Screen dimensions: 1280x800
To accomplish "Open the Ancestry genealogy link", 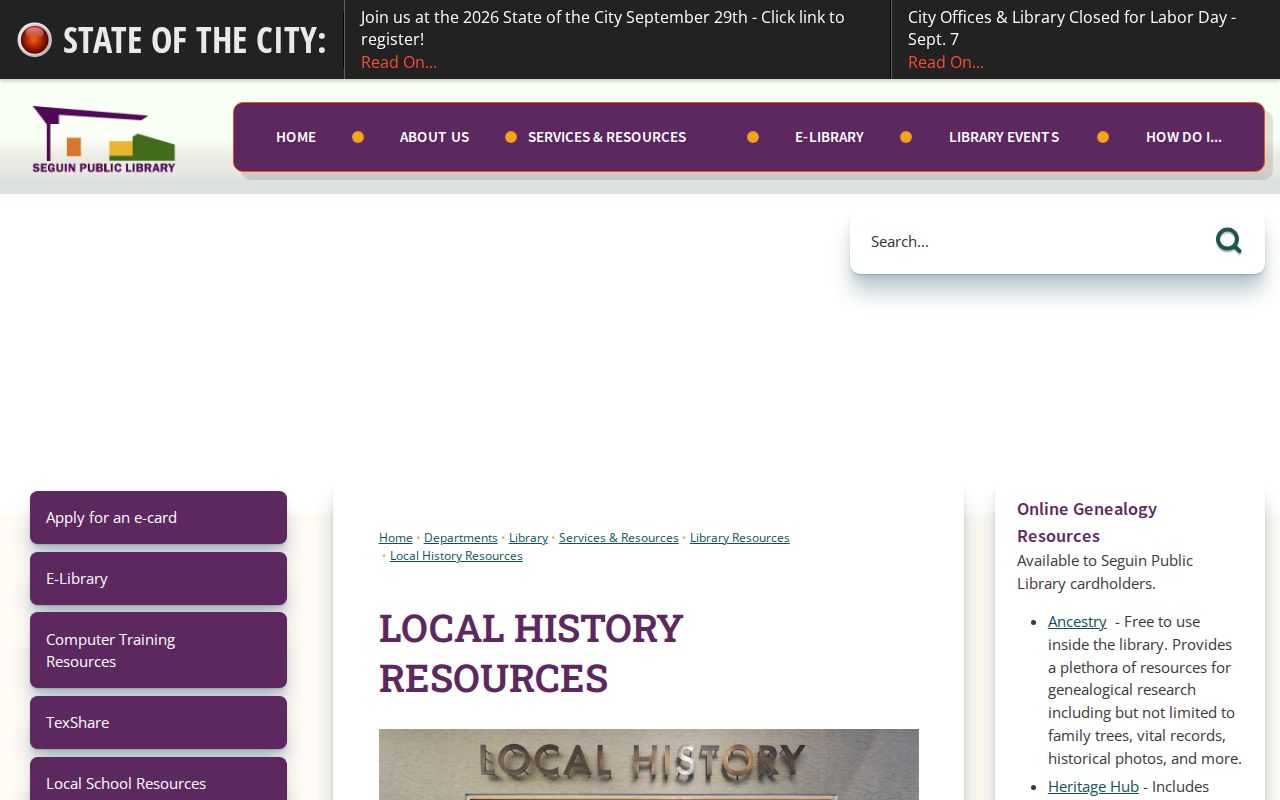I will [x=1077, y=621].
